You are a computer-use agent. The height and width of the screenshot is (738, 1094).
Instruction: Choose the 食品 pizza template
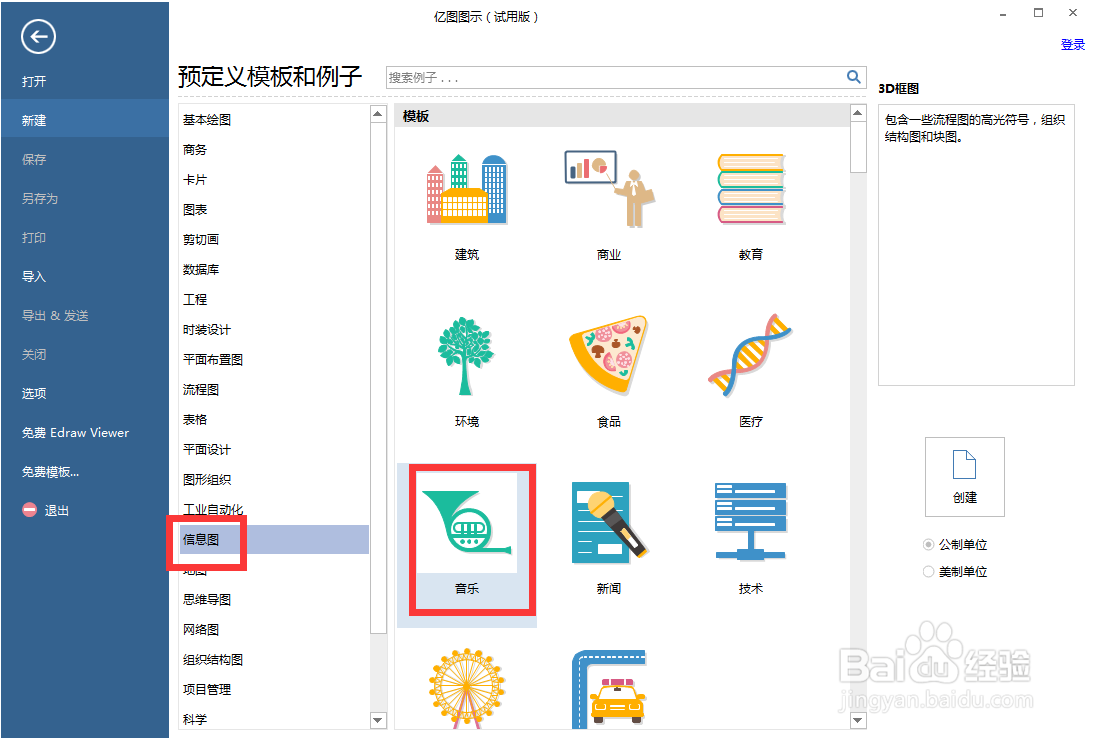pos(608,355)
